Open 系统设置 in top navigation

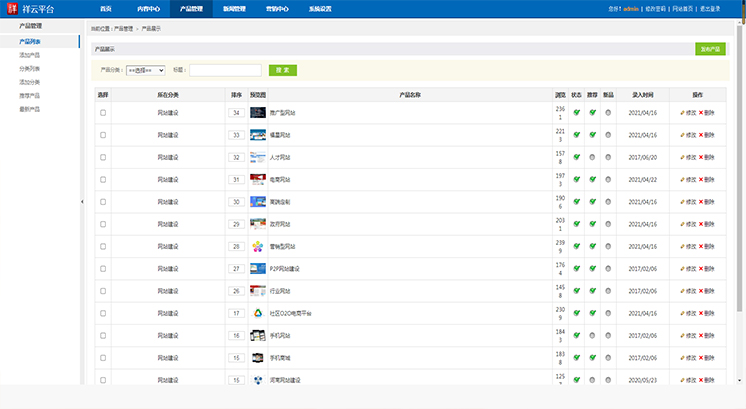click(x=321, y=8)
